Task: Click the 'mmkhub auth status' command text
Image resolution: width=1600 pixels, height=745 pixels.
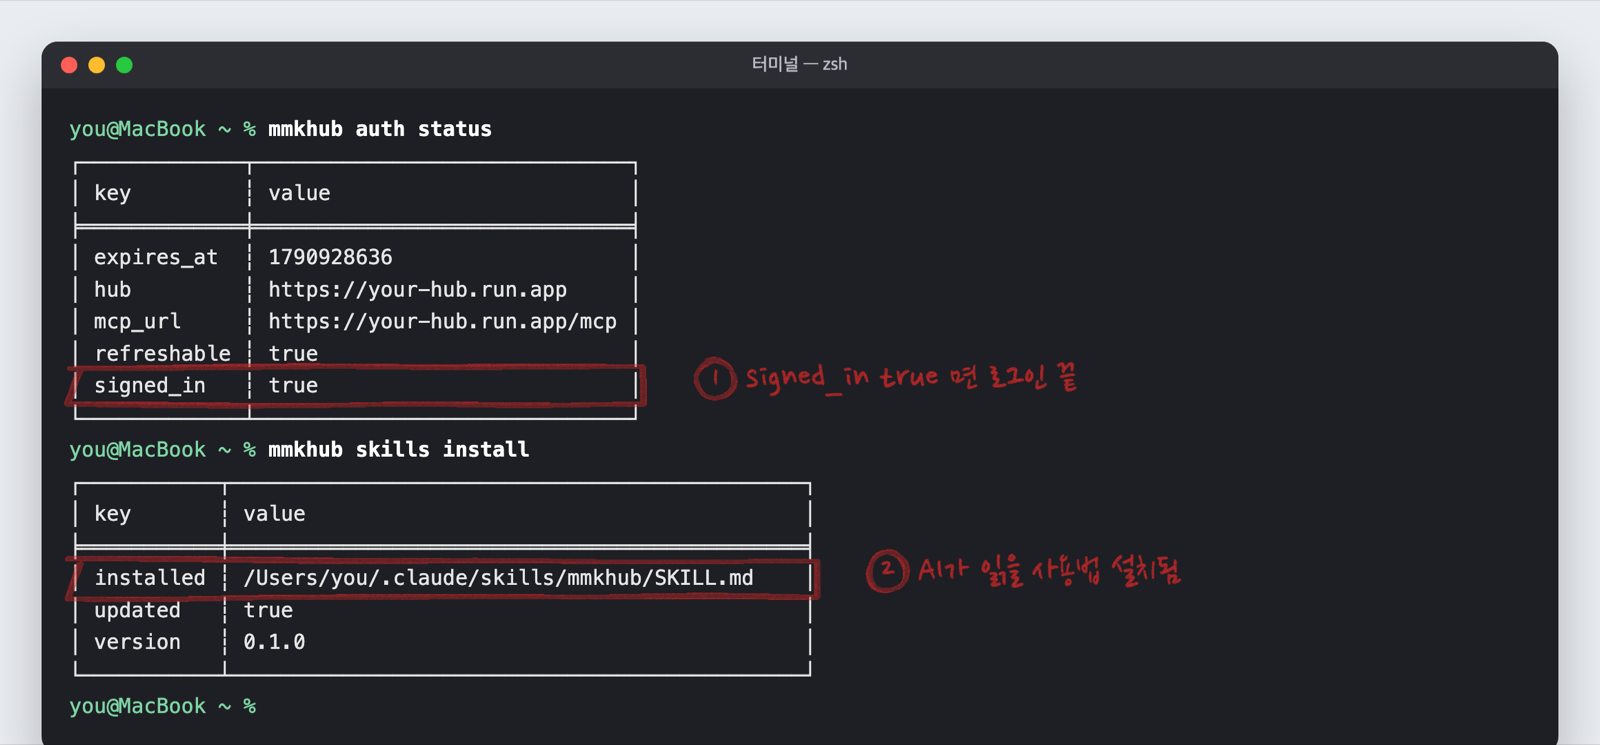Action: tap(380, 129)
